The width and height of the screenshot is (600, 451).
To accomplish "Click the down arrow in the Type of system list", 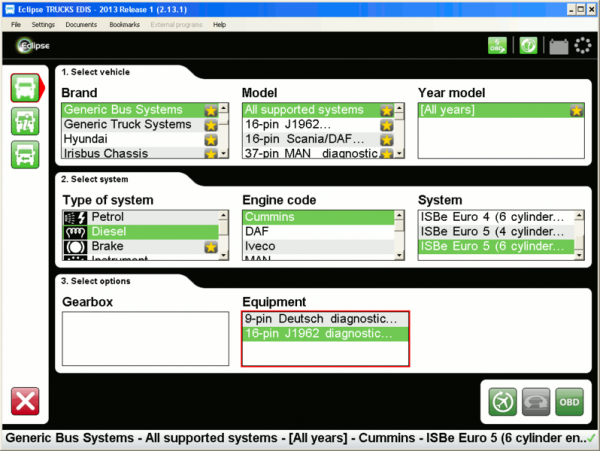I will pos(223,255).
